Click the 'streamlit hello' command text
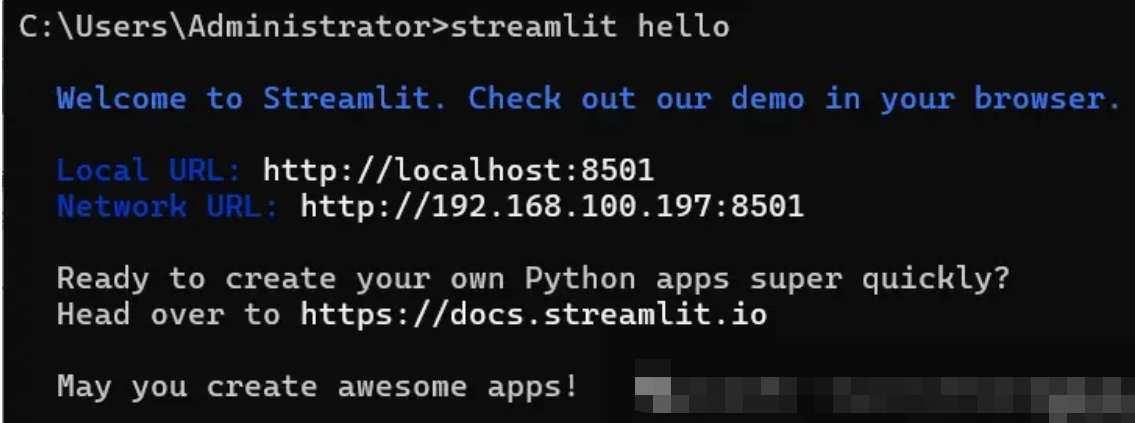1135x423 pixels. pos(589,27)
